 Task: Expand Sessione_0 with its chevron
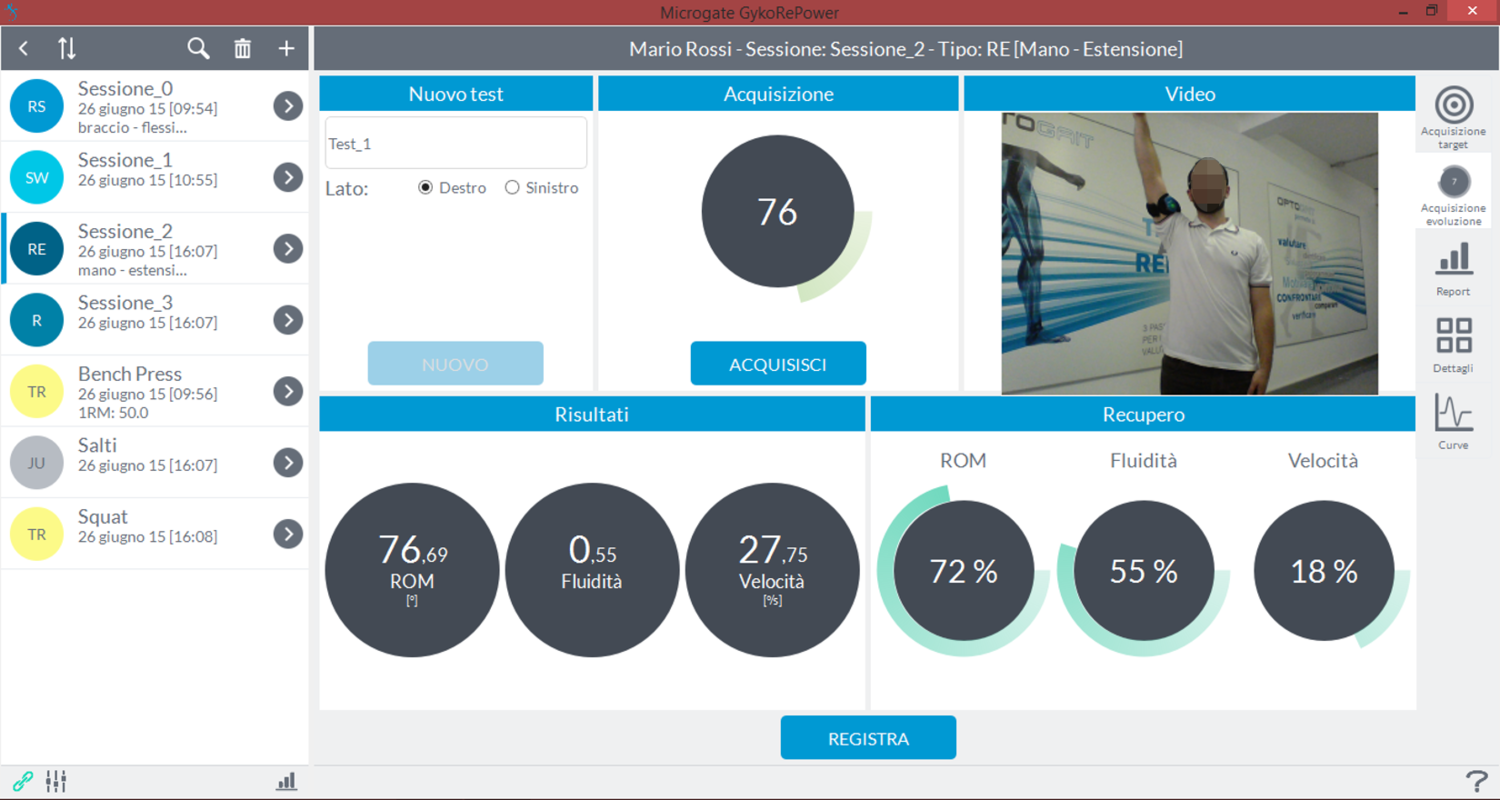point(288,106)
